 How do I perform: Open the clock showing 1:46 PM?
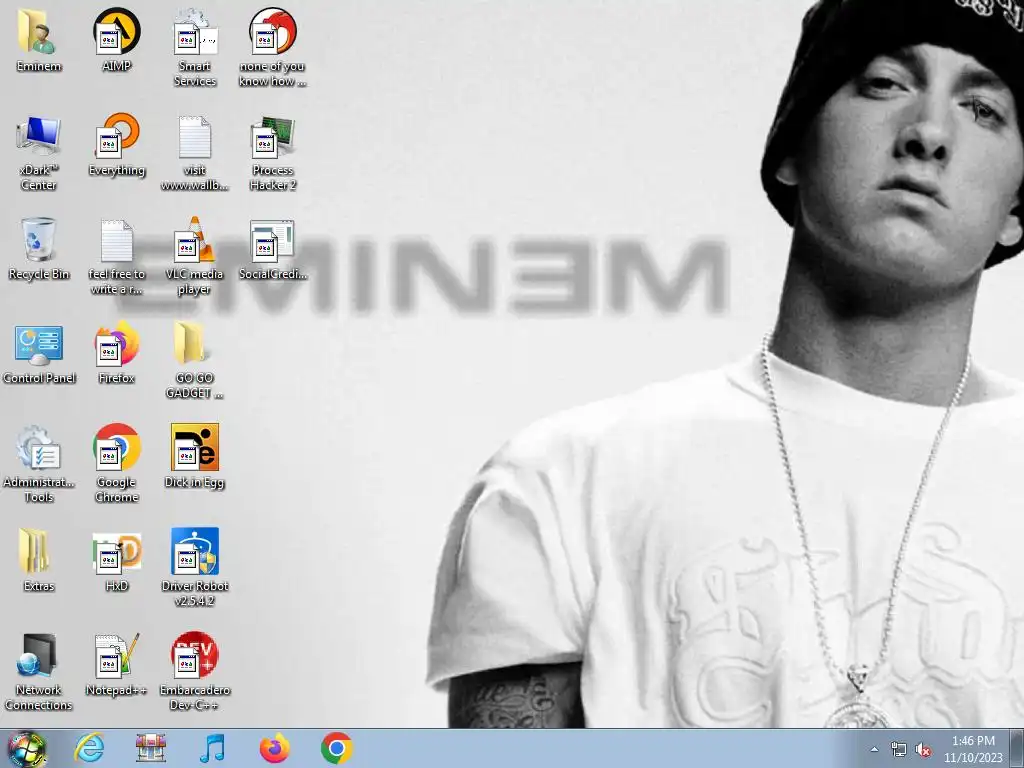point(973,749)
